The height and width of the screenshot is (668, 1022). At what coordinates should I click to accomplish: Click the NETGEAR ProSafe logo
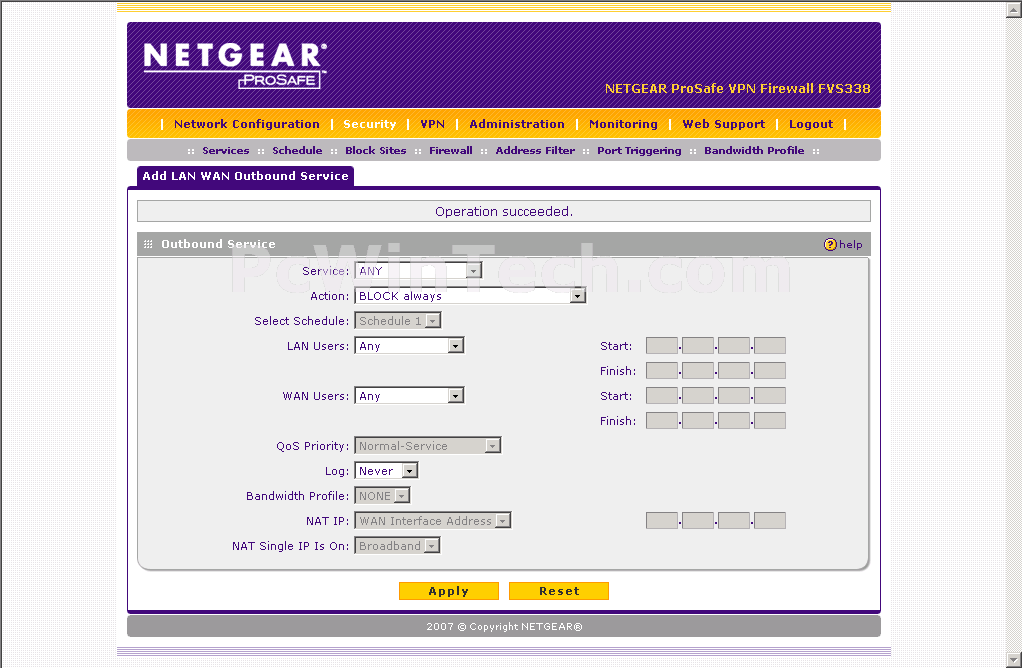pos(235,65)
